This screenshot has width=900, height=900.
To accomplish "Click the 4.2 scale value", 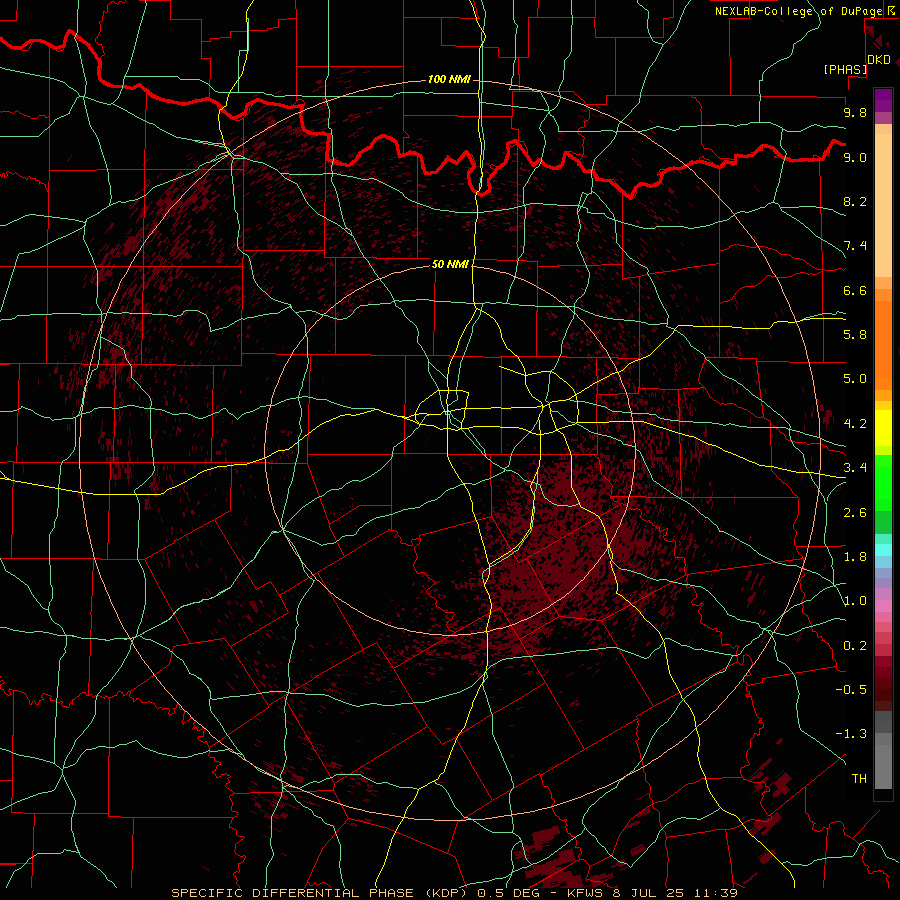I will pos(855,424).
